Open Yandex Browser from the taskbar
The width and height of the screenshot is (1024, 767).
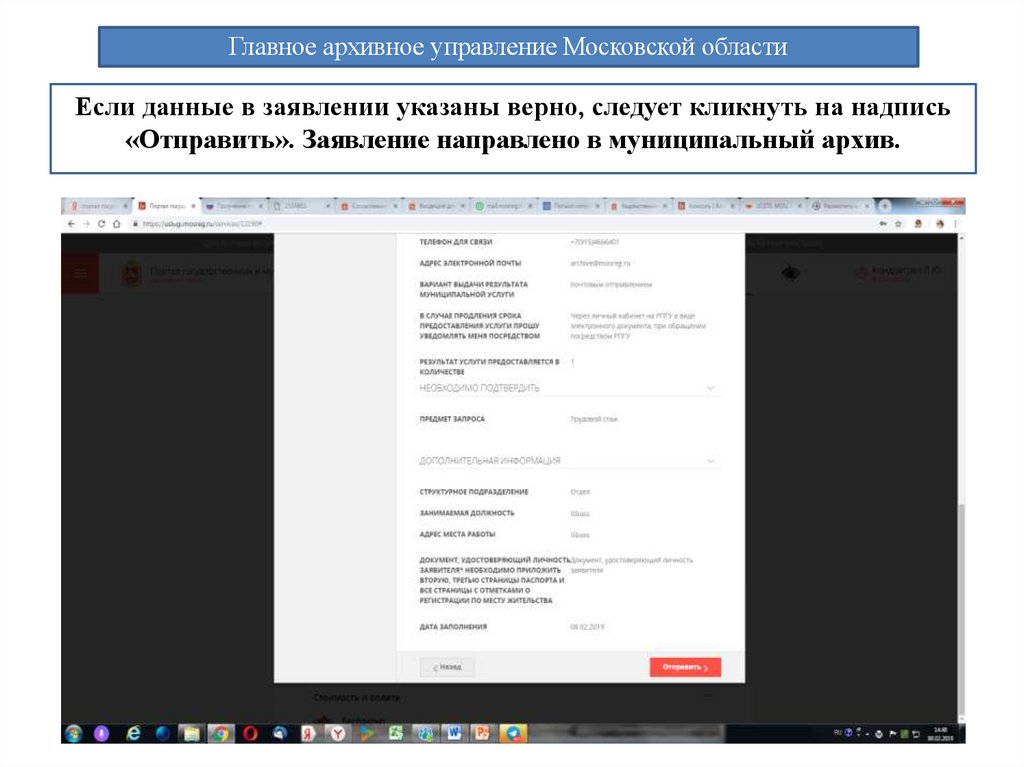pos(338,734)
